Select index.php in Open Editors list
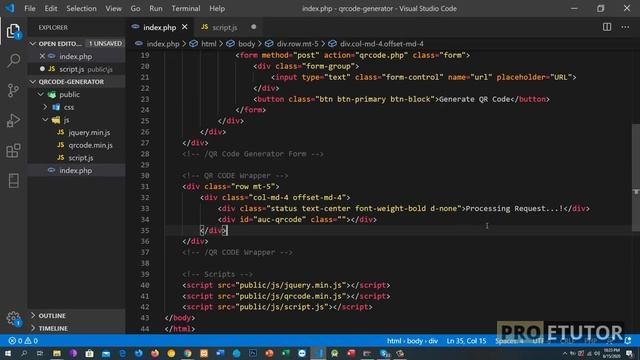 coord(76,56)
